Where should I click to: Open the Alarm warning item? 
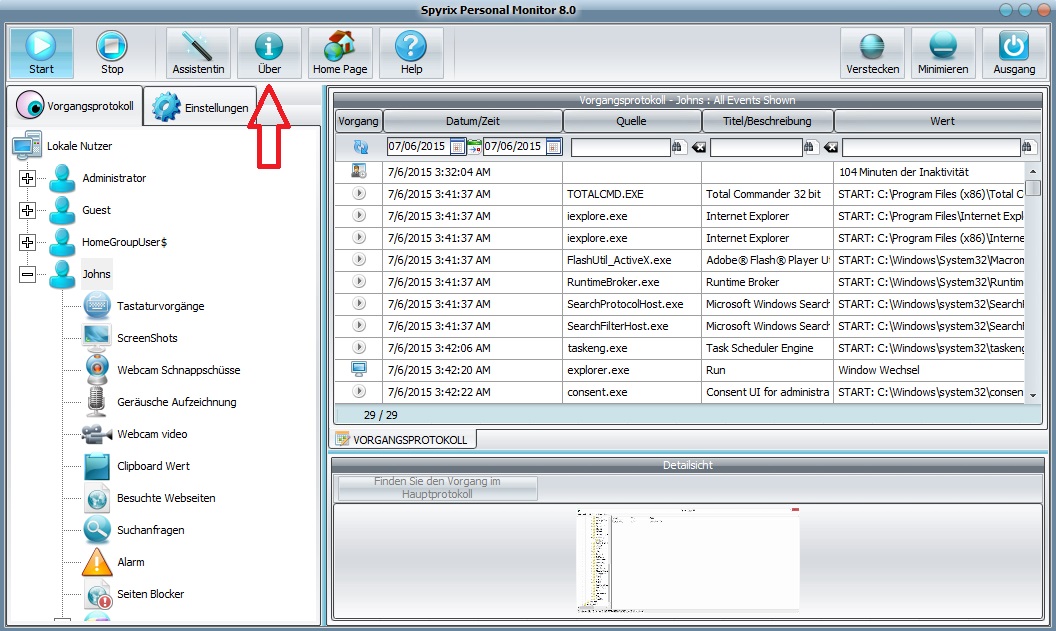[131, 562]
